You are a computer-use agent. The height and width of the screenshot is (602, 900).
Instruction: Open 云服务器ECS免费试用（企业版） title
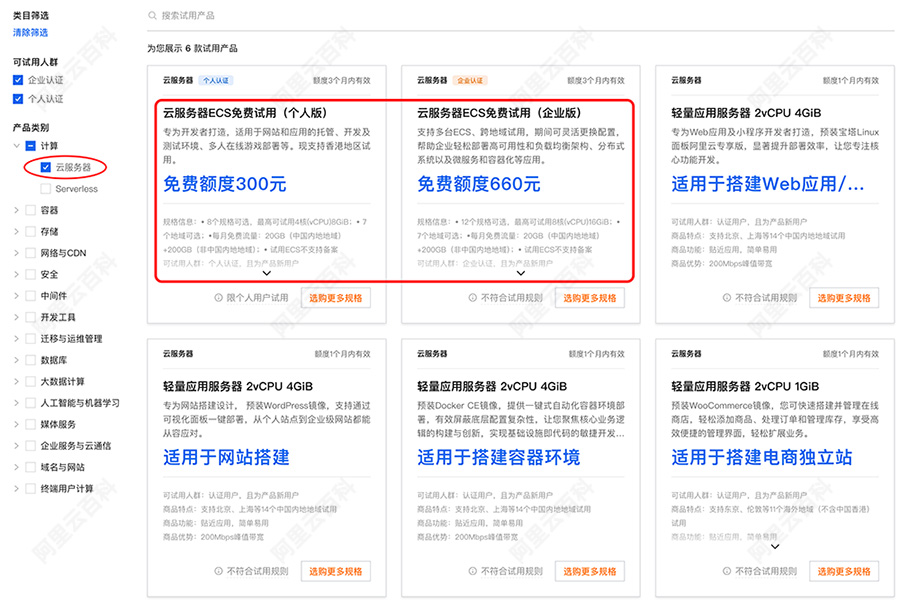pyautogui.click(x=499, y=113)
